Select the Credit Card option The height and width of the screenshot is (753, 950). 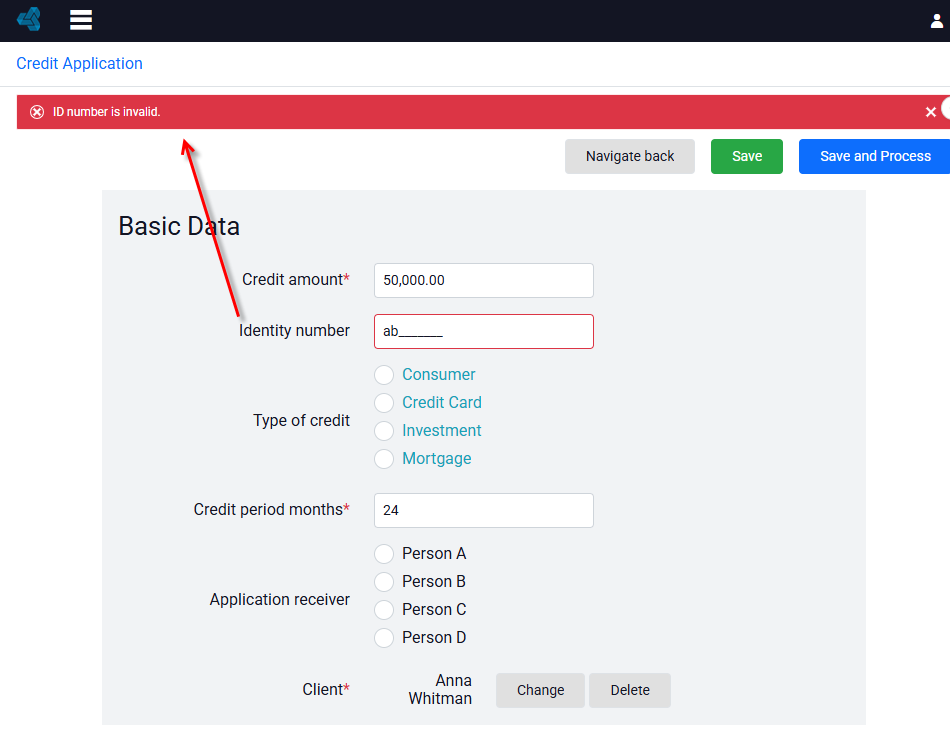click(384, 403)
